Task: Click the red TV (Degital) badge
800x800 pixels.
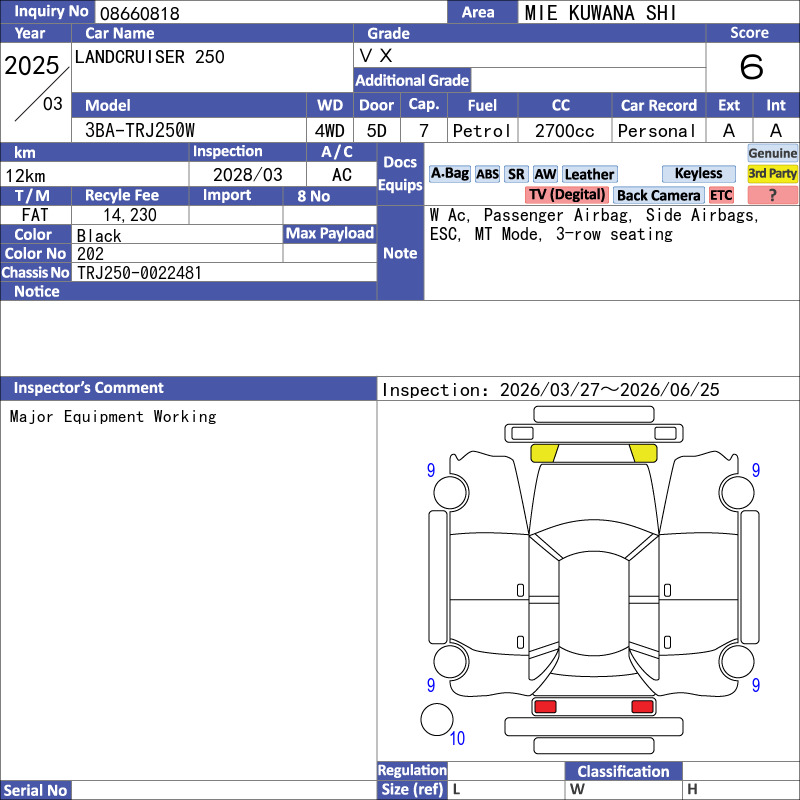Action: [567, 195]
